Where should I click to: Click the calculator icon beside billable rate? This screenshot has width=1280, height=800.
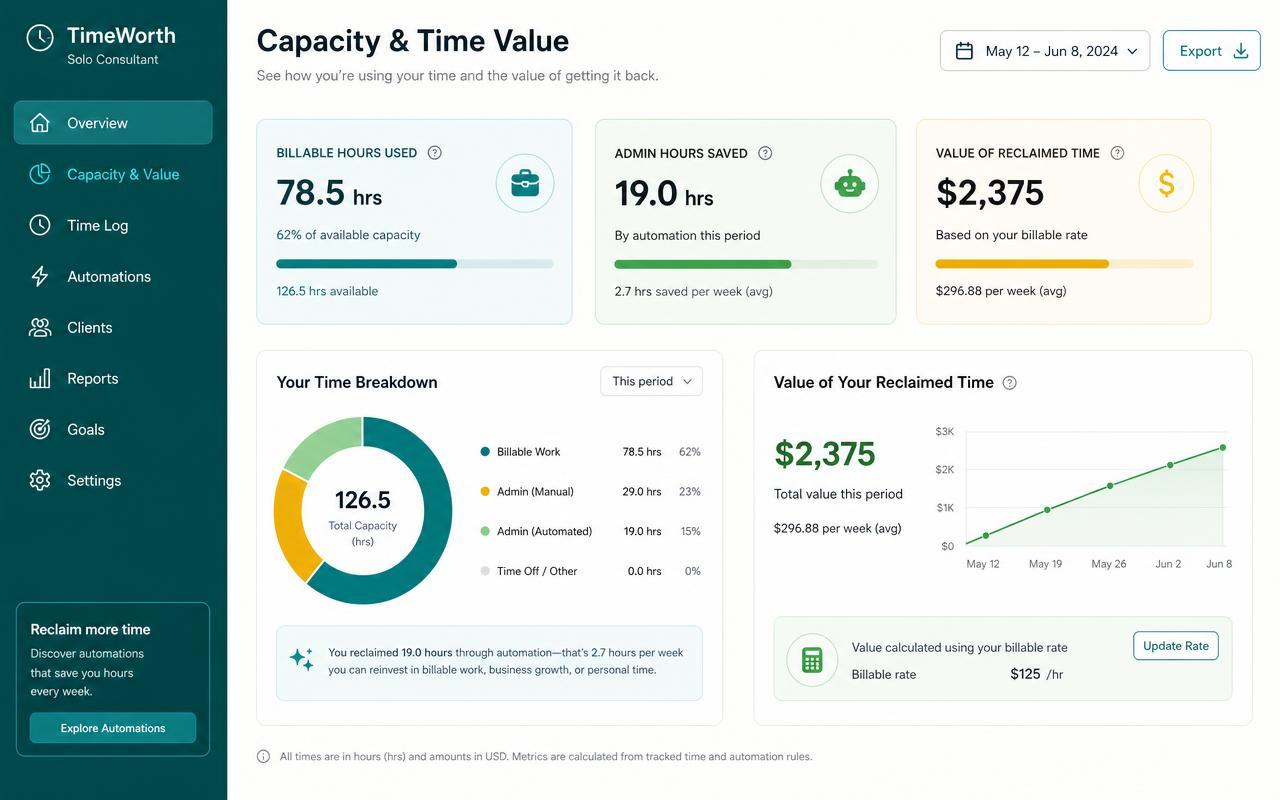pos(812,659)
